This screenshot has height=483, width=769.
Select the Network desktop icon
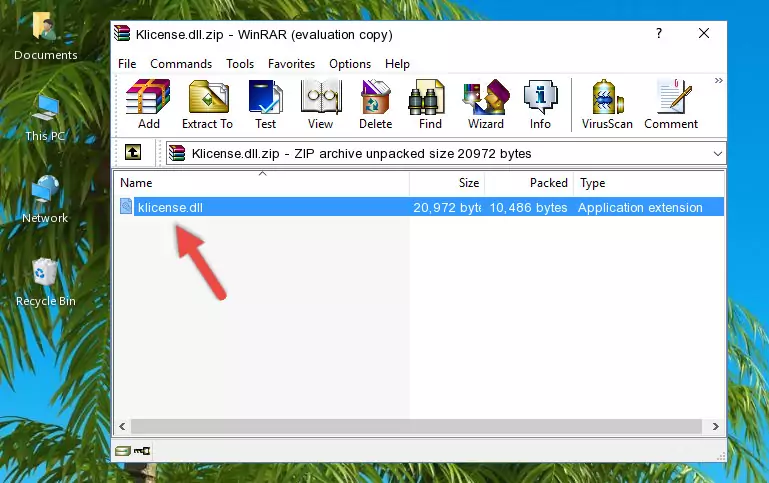(45, 199)
